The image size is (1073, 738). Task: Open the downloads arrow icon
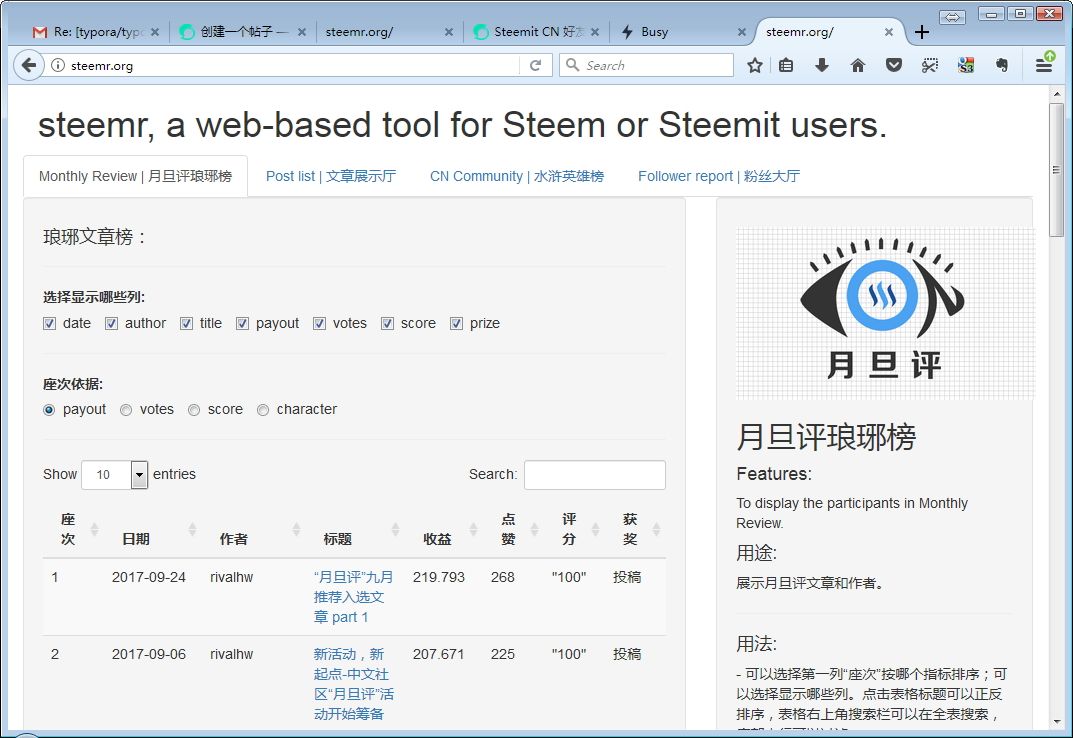pyautogui.click(x=822, y=65)
